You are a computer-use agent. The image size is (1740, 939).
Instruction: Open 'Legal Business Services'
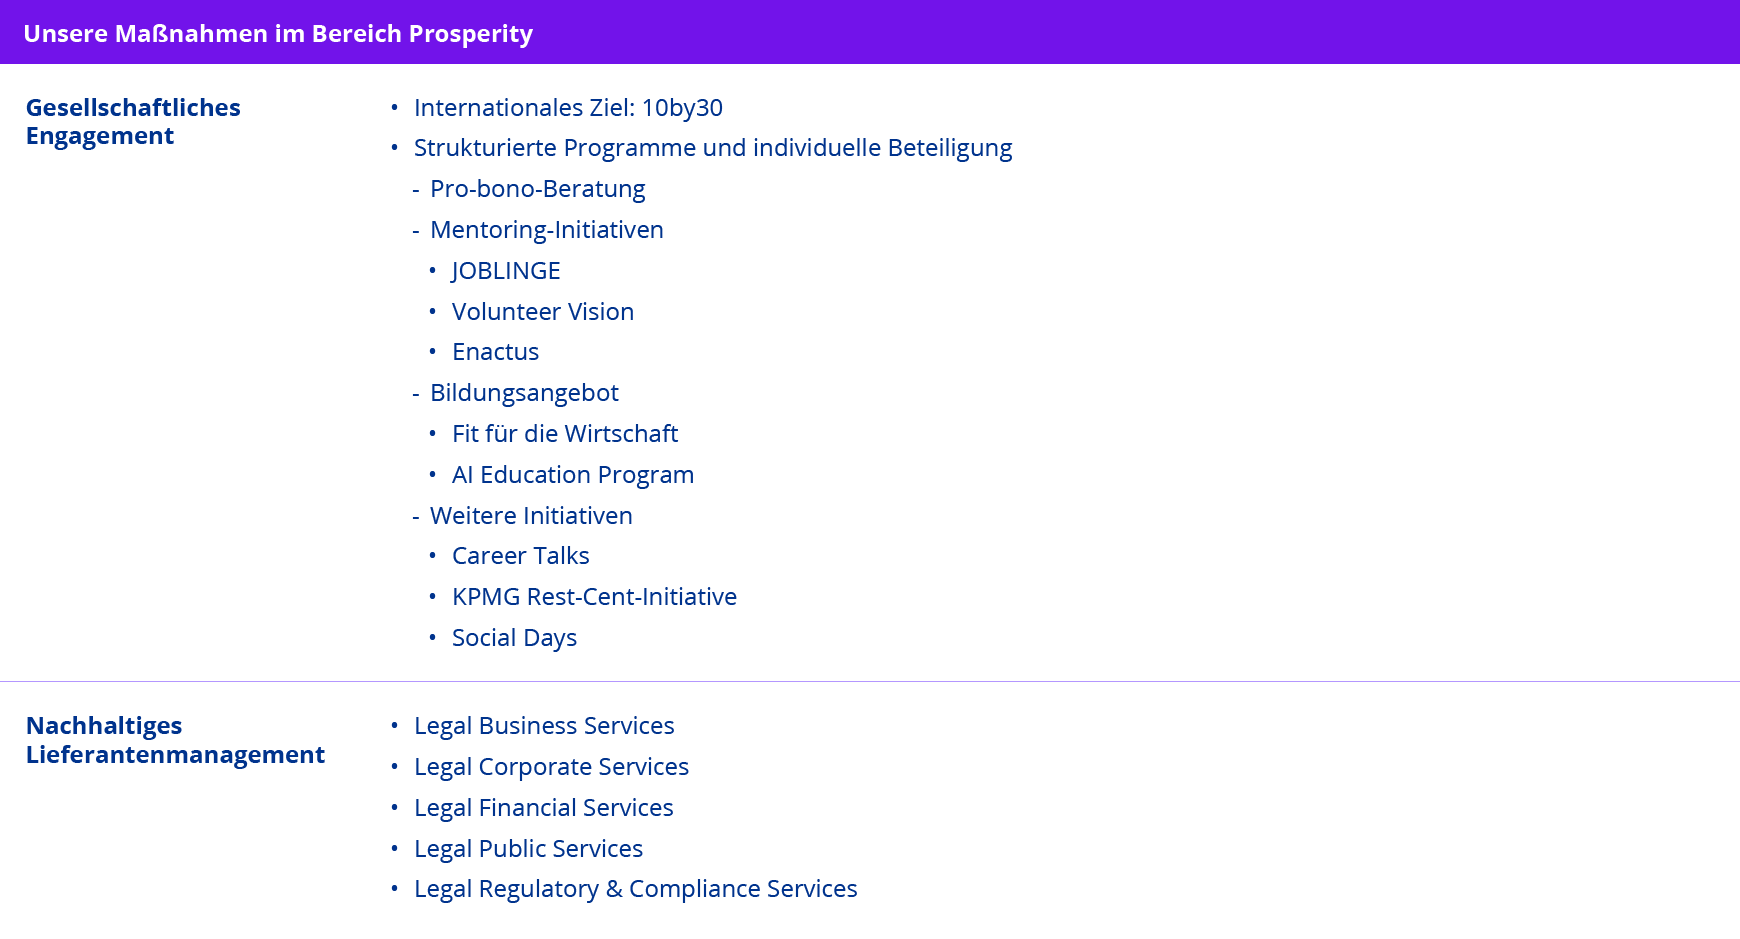[x=544, y=726]
